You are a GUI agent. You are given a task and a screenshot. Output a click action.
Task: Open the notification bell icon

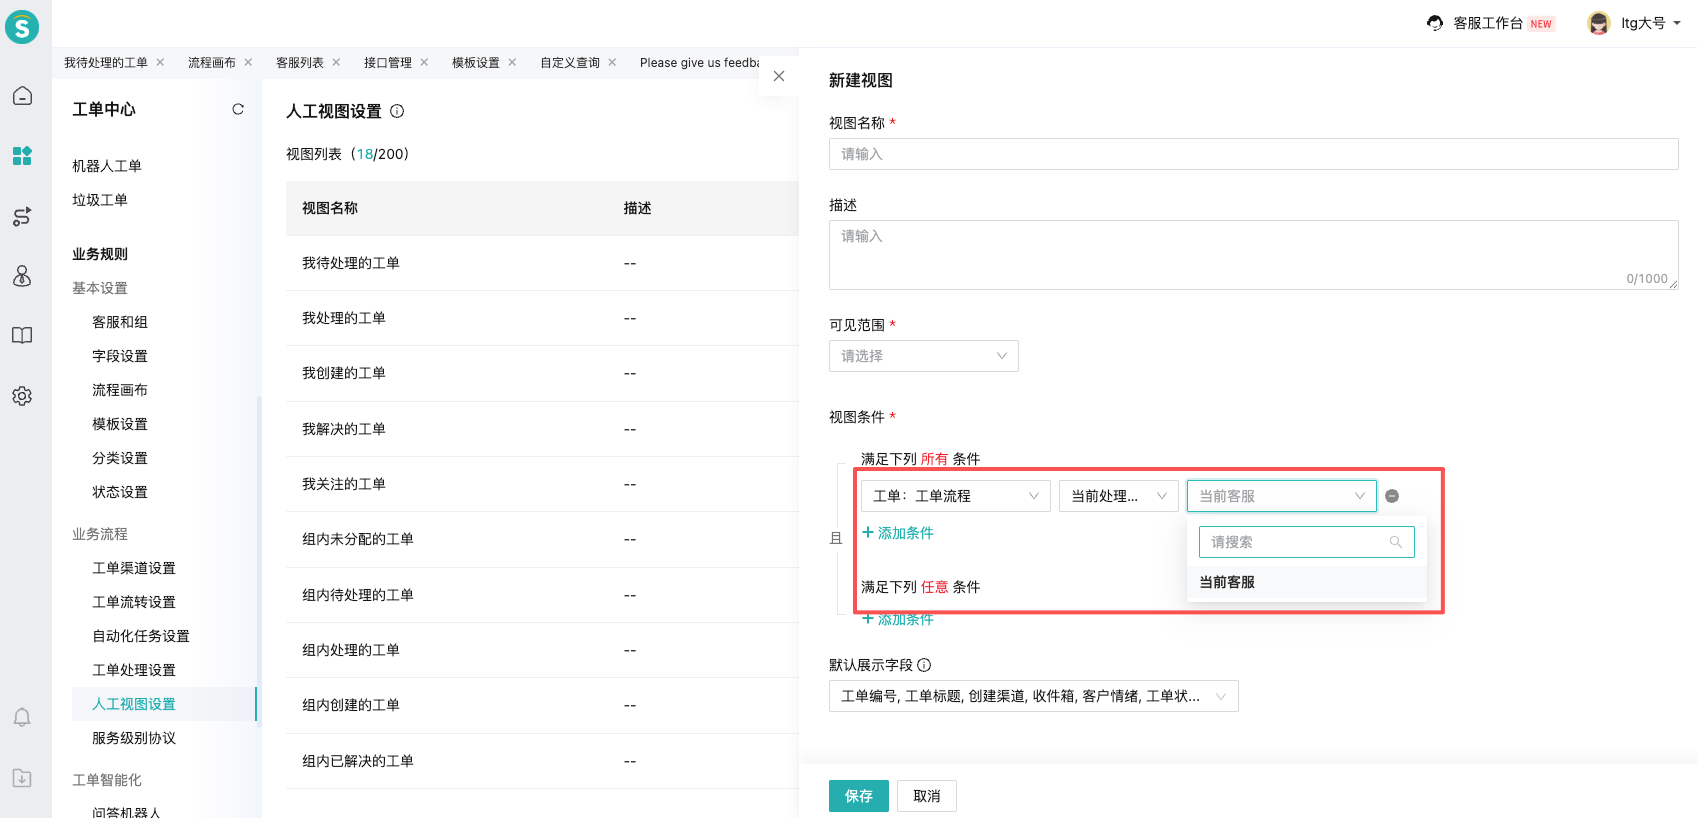coord(22,717)
